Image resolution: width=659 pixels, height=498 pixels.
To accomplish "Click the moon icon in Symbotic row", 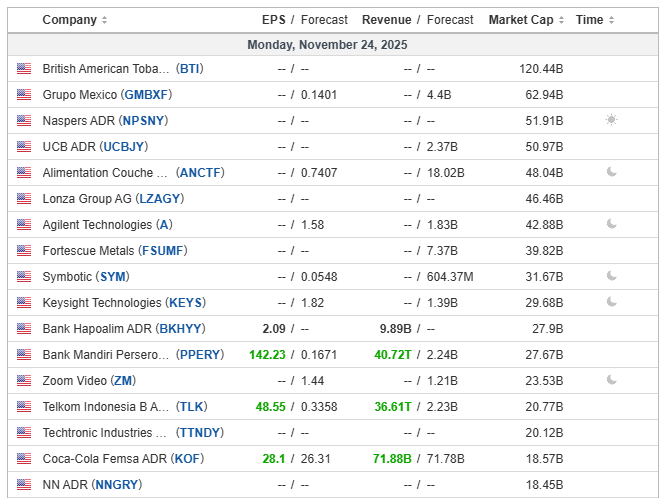I will coord(611,277).
